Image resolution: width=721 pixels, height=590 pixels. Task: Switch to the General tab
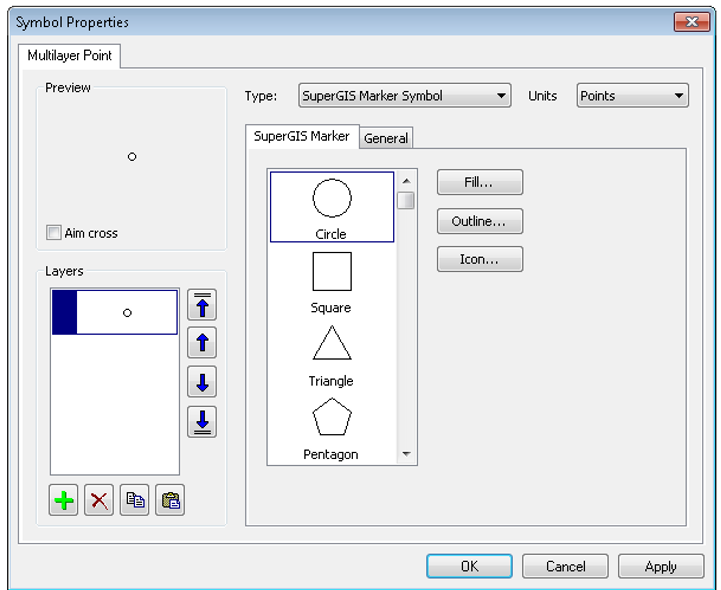point(386,138)
